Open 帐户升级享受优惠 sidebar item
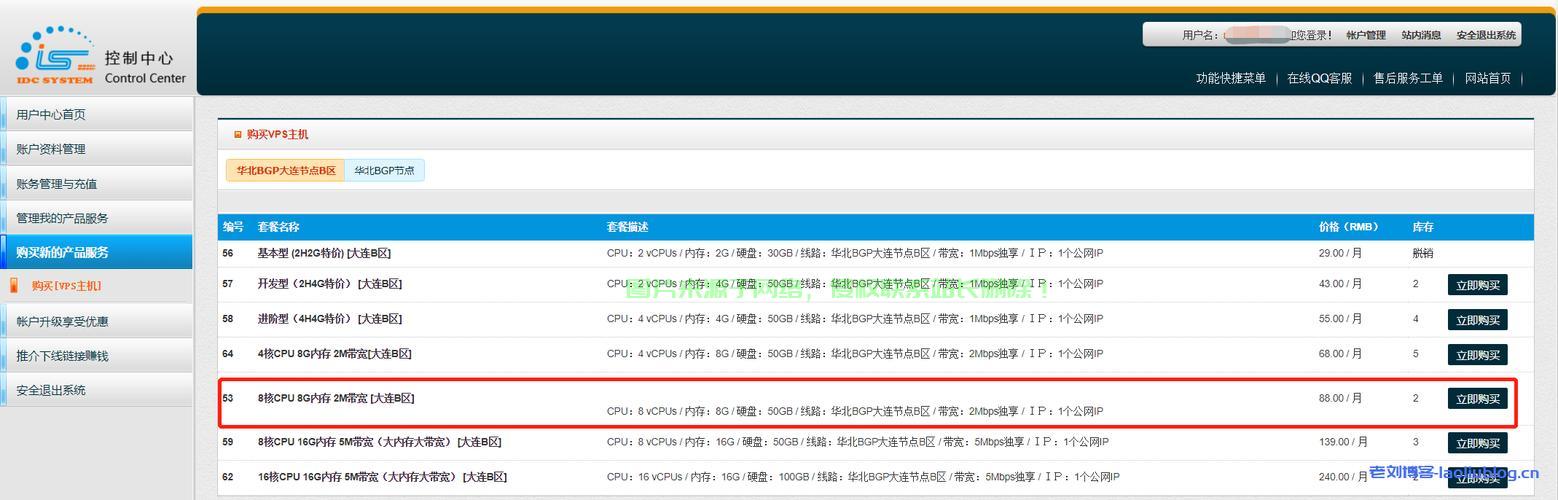Viewport: 1558px width, 500px height. point(96,321)
